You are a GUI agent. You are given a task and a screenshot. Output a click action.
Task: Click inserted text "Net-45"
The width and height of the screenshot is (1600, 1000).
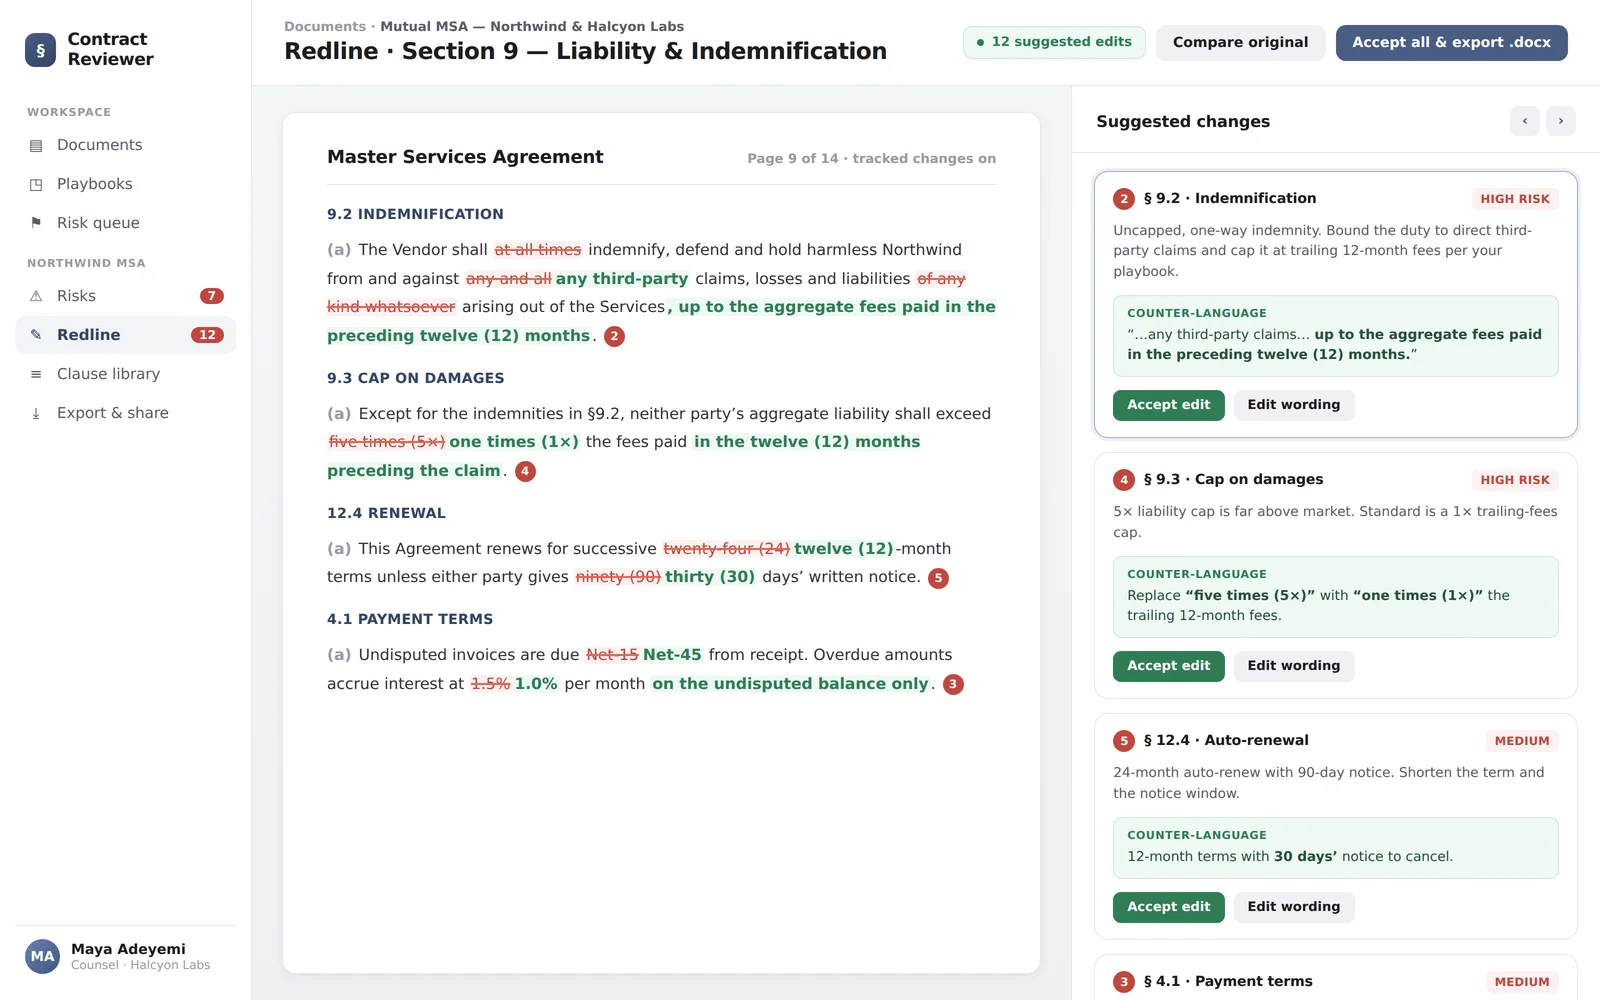tap(672, 655)
